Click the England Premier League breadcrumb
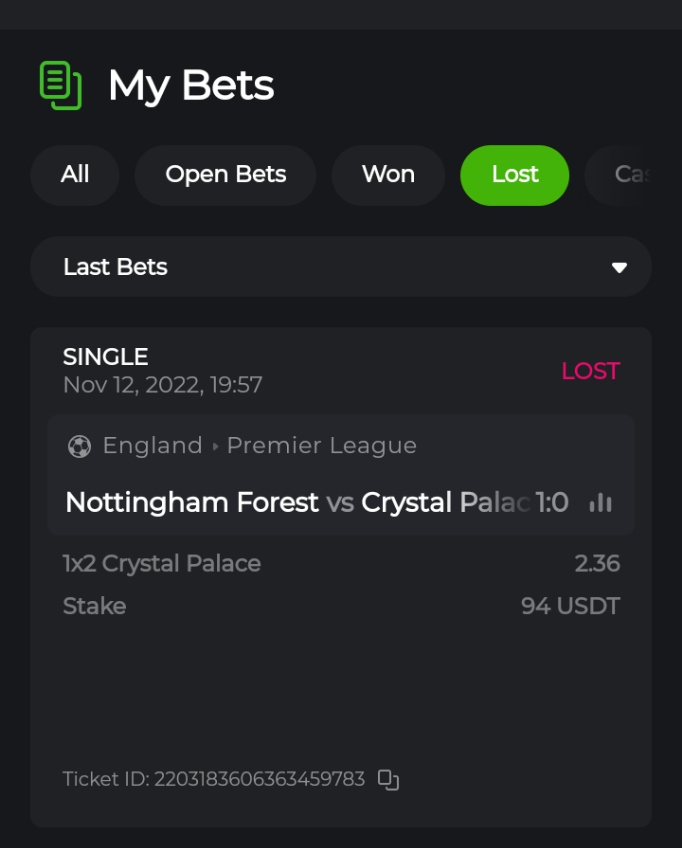This screenshot has width=682, height=848. coord(260,446)
